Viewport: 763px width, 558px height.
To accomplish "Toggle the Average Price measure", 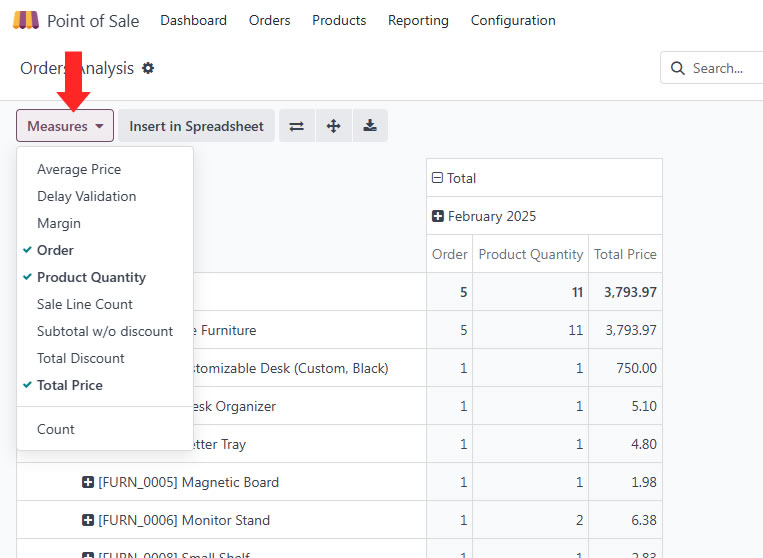I will coord(105,169).
